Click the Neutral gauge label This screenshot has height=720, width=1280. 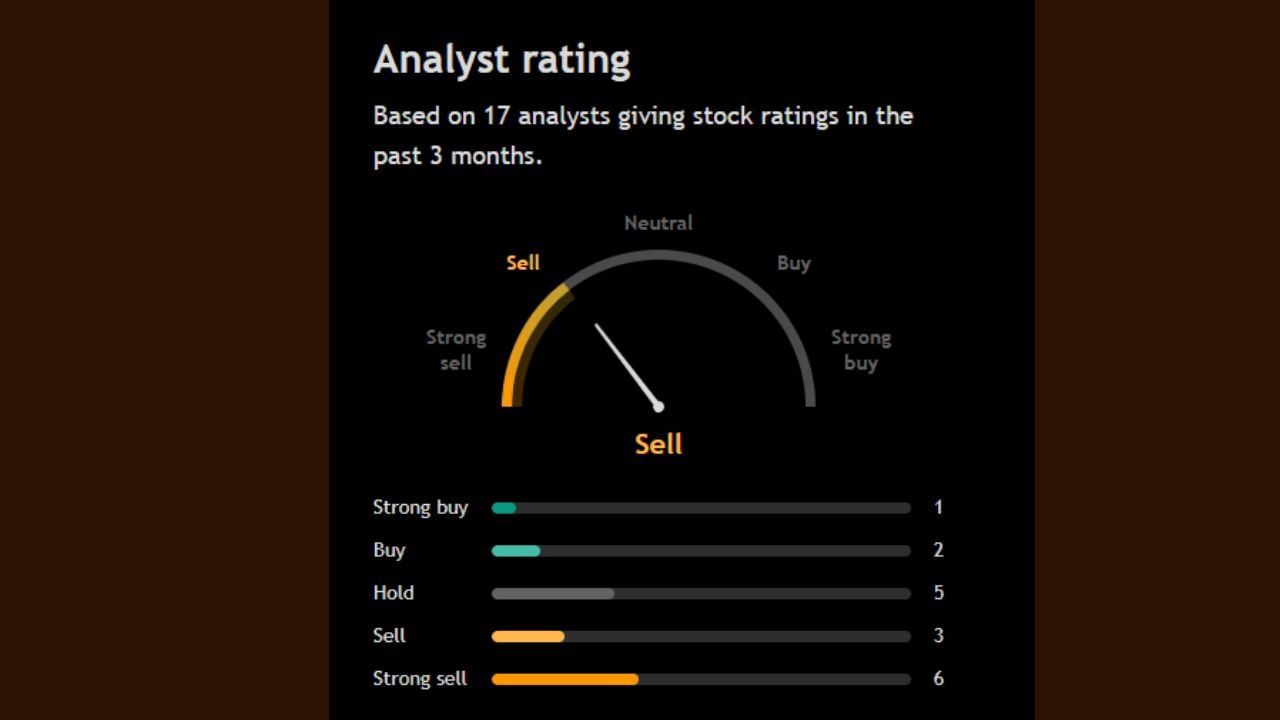[658, 223]
